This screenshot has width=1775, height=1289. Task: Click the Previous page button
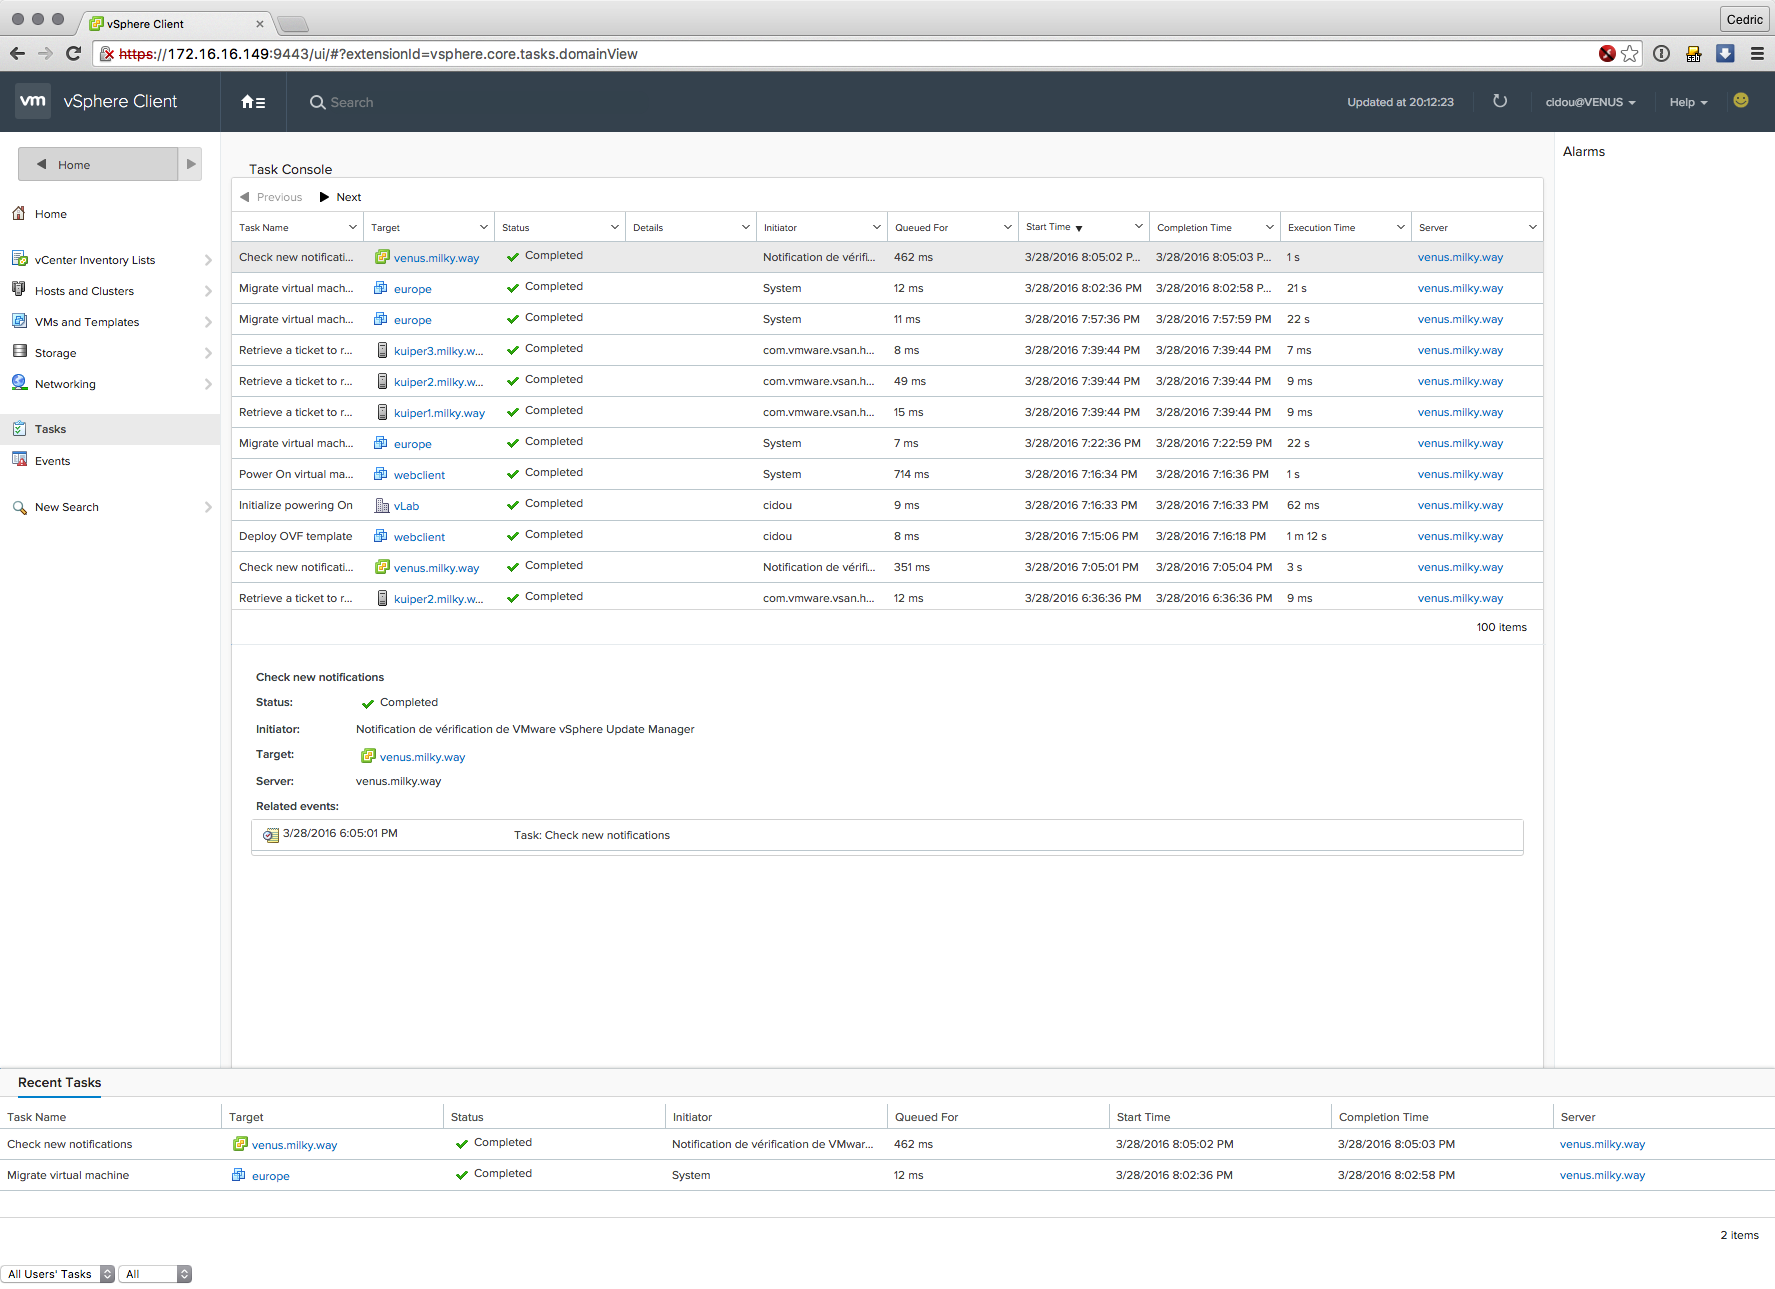pos(271,197)
